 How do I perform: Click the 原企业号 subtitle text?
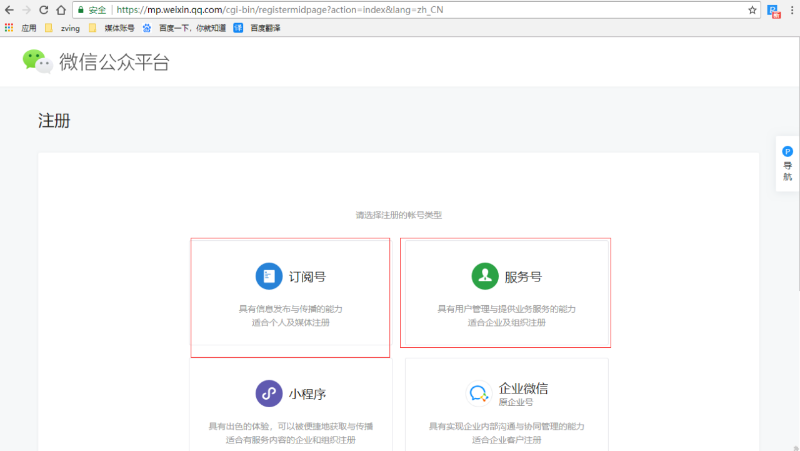coord(516,402)
